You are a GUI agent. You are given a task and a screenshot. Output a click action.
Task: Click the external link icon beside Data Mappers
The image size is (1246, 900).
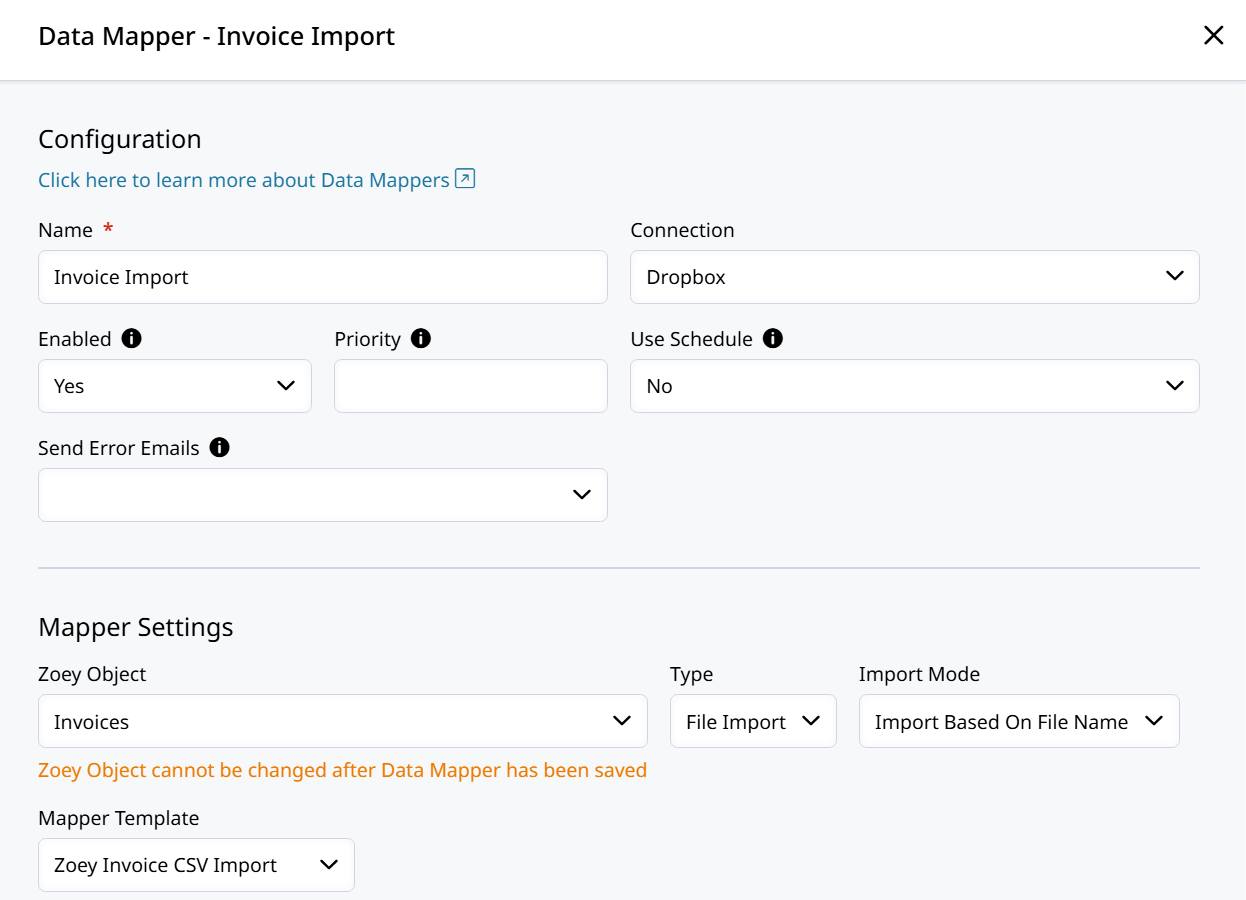[x=465, y=179]
